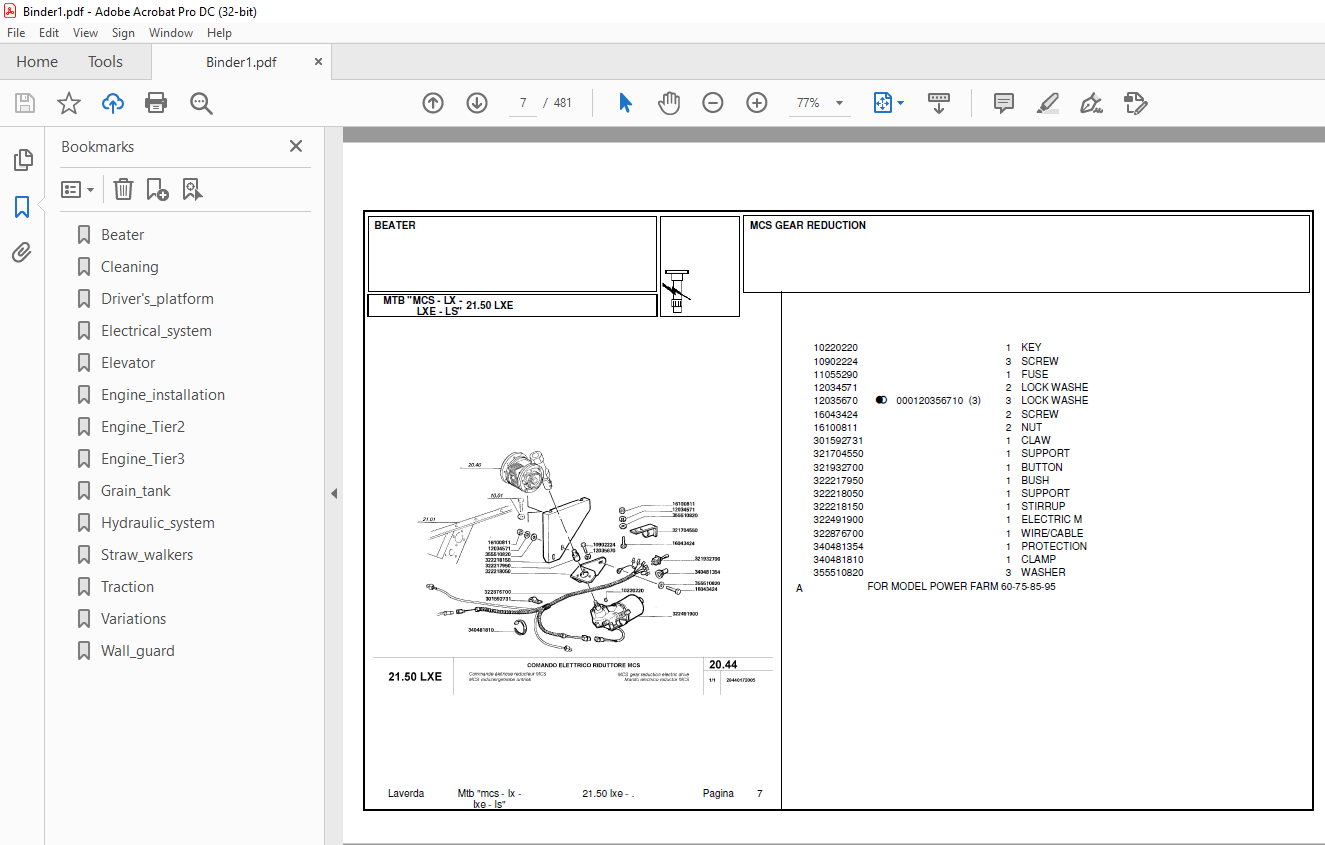
Task: Open the Variations bookmark
Action: (x=133, y=619)
